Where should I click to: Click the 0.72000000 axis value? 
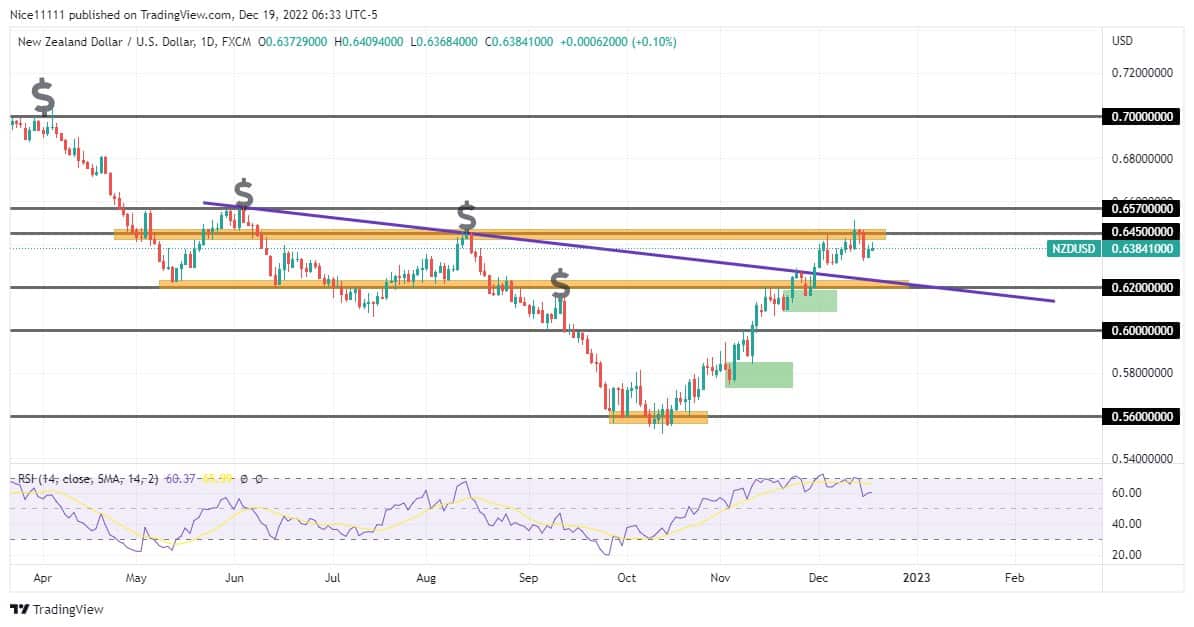[x=1142, y=73]
